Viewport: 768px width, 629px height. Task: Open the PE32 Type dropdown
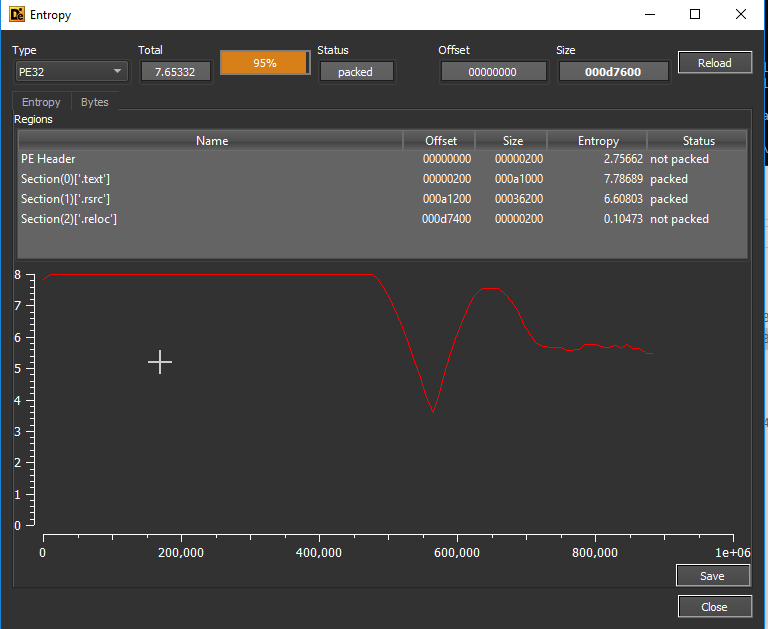coord(72,72)
